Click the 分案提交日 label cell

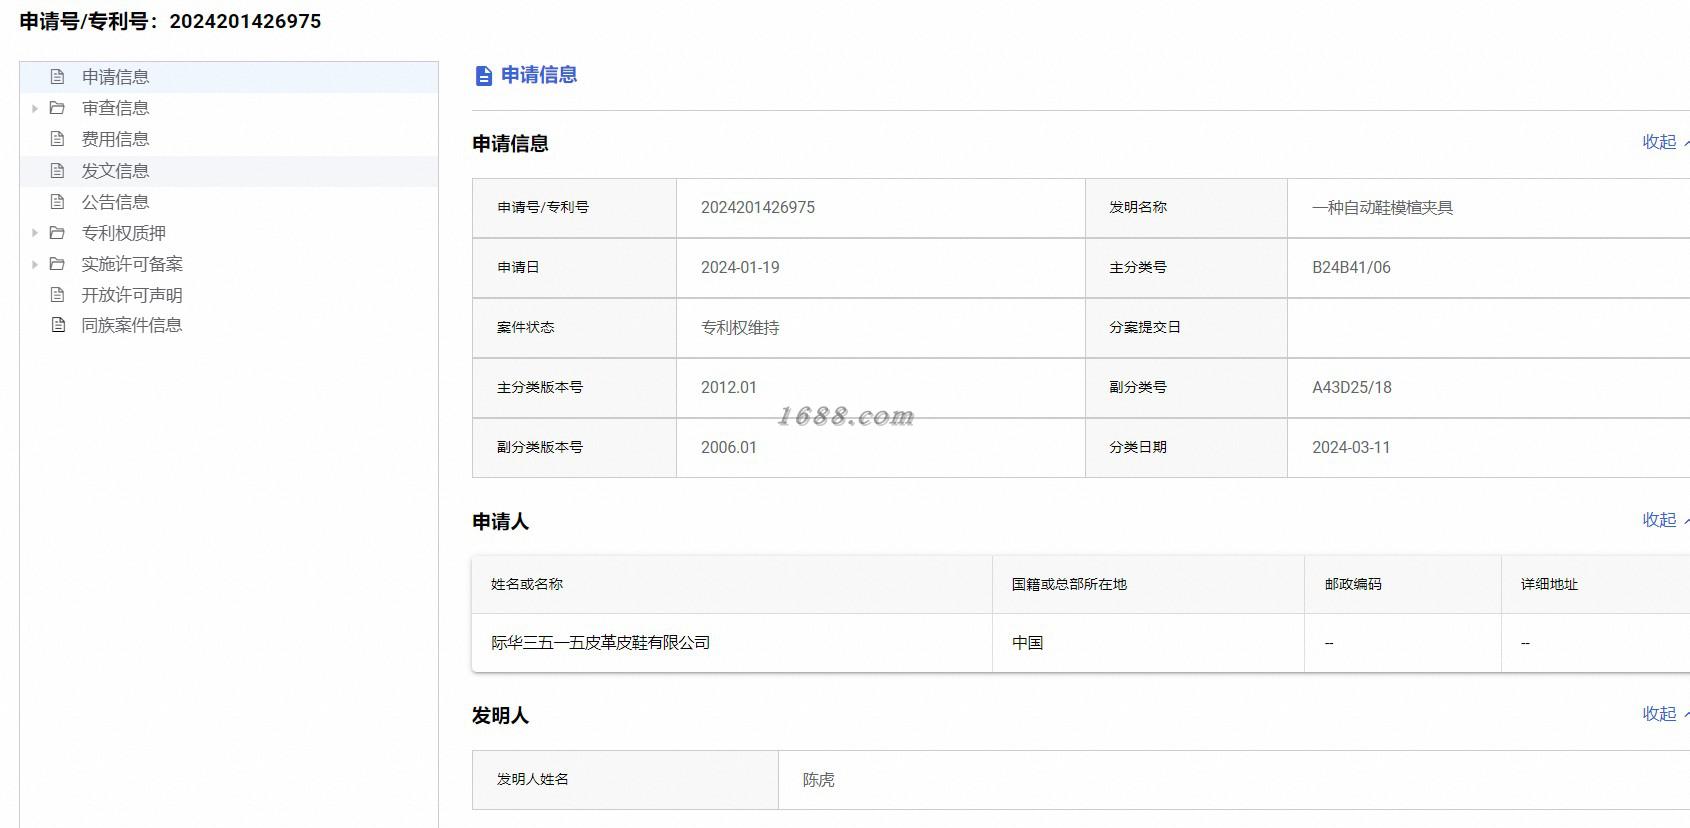click(x=1186, y=328)
